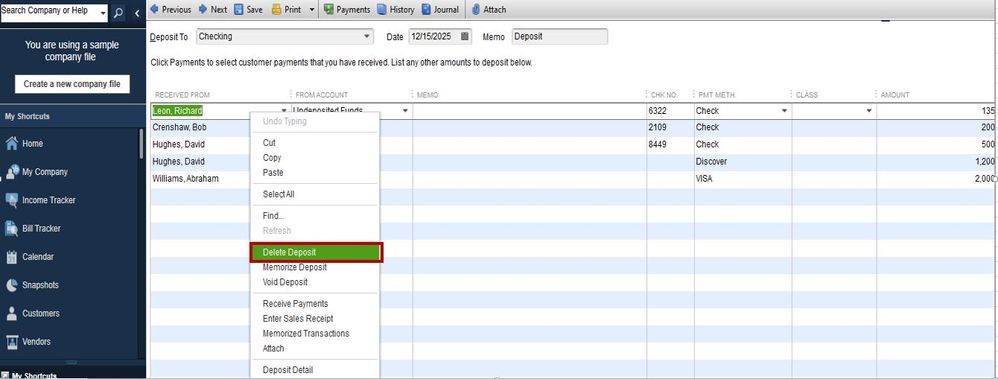This screenshot has height=379, width=998.
Task: Open the Date calendar picker icon
Action: pos(465,36)
